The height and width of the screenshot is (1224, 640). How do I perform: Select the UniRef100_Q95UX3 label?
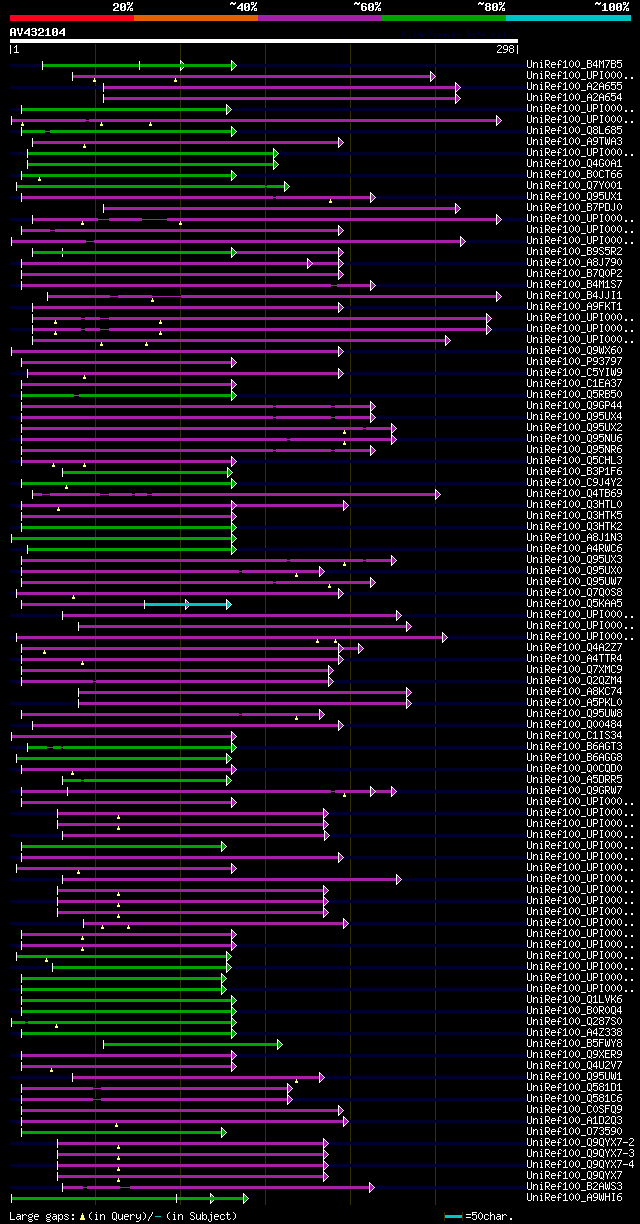574,560
